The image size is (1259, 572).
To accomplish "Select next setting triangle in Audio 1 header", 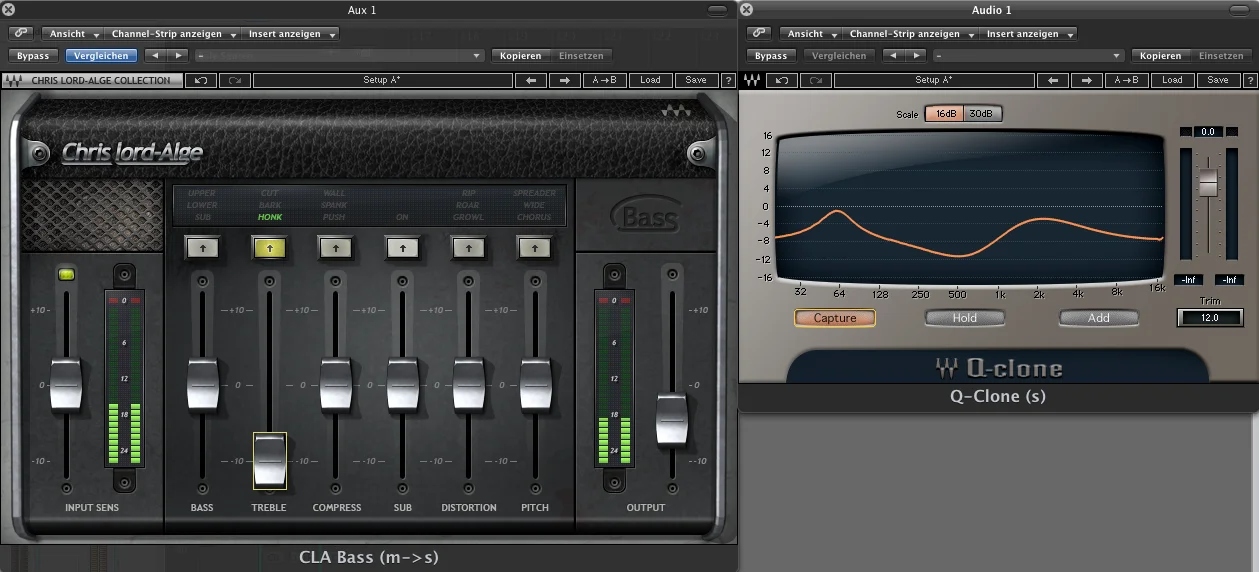I will point(915,56).
